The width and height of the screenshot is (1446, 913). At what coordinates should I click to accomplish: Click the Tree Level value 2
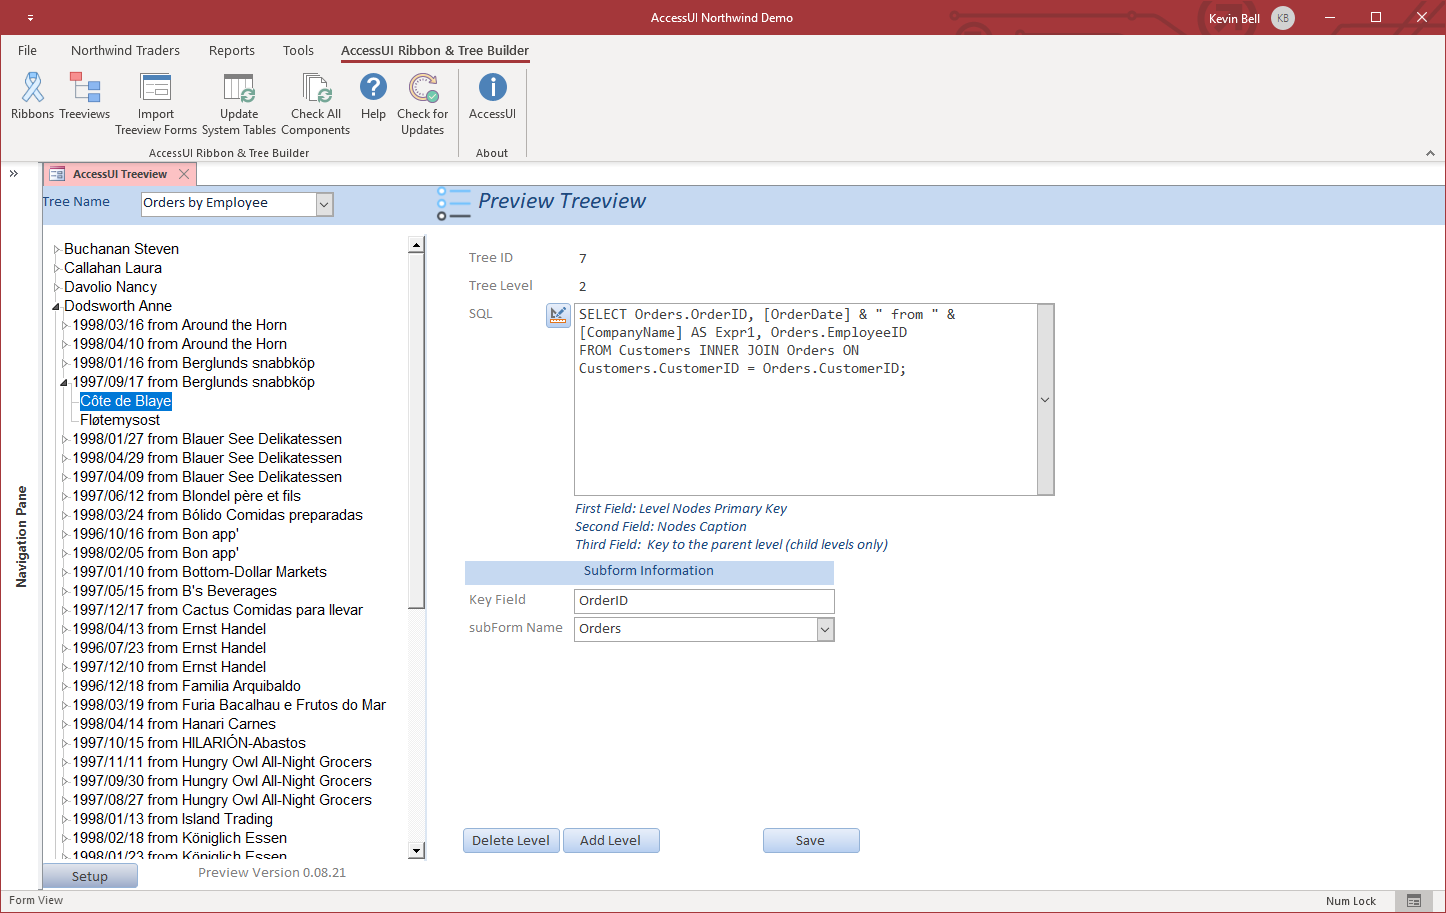(x=583, y=287)
